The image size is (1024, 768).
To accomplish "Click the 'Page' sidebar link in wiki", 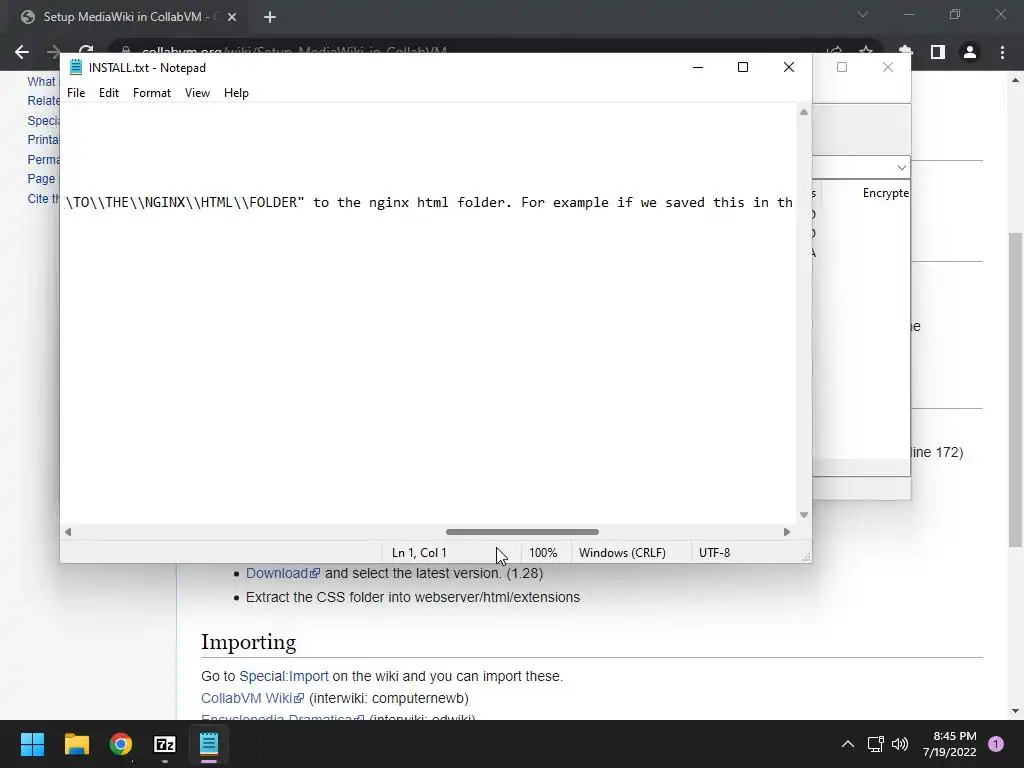I will [42, 179].
